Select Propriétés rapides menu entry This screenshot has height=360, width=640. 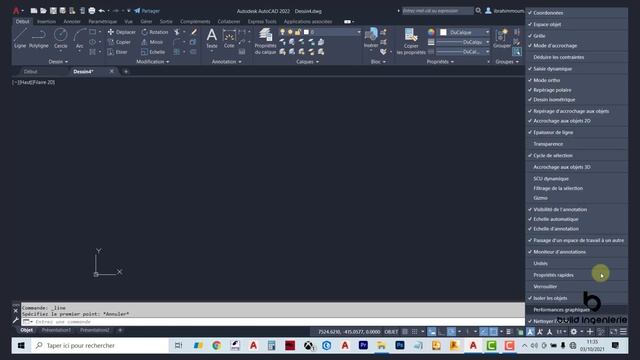(576, 275)
